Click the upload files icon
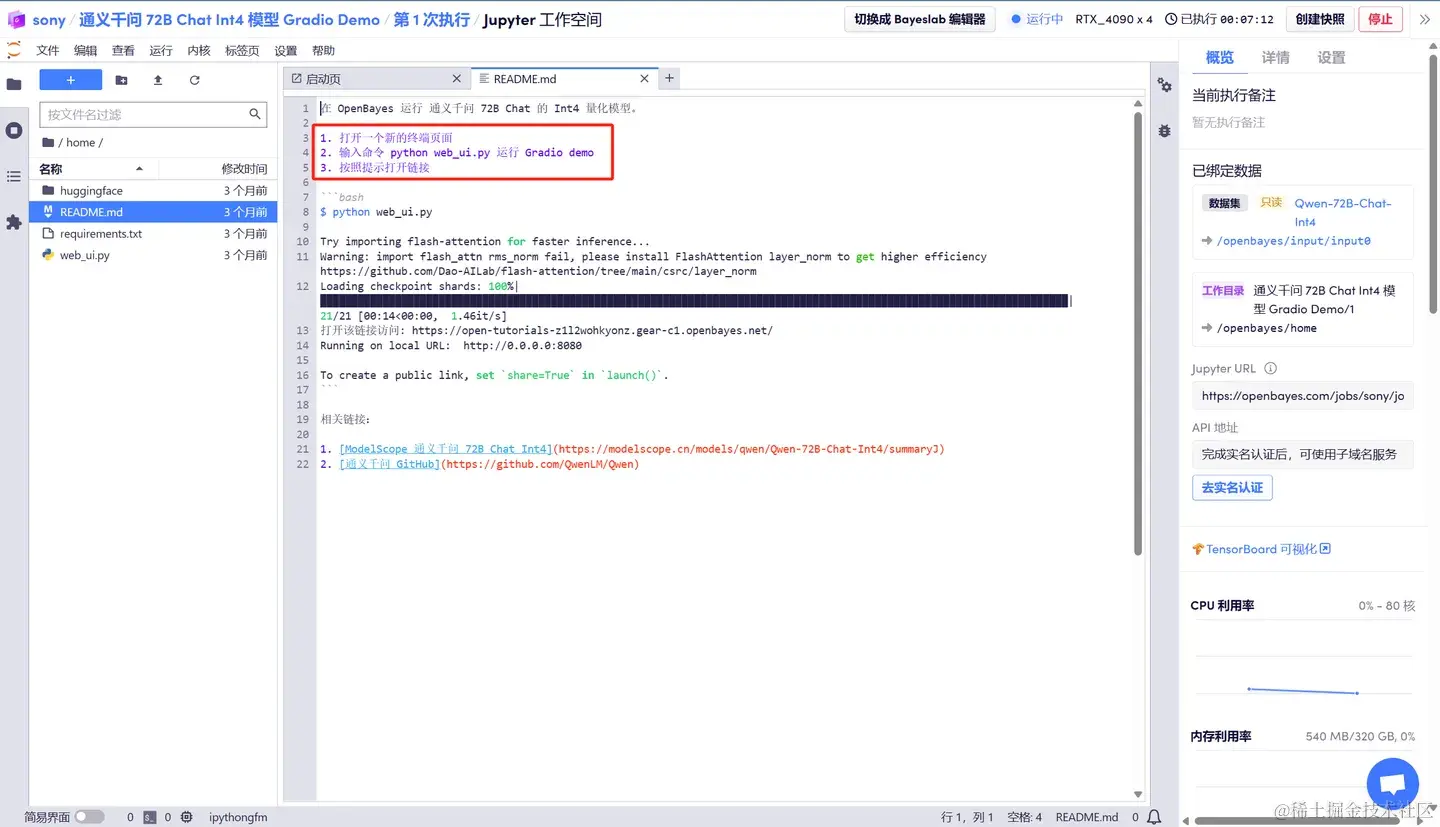 pos(158,80)
